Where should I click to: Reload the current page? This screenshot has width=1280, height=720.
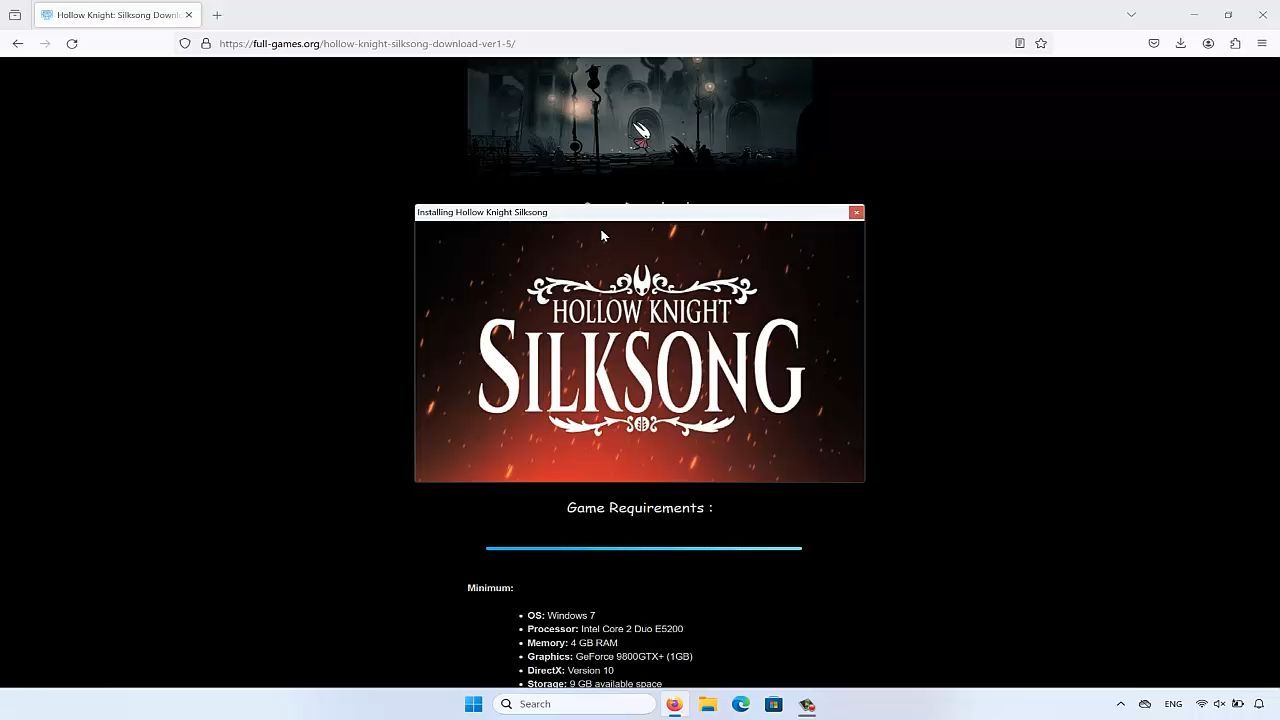(72, 43)
